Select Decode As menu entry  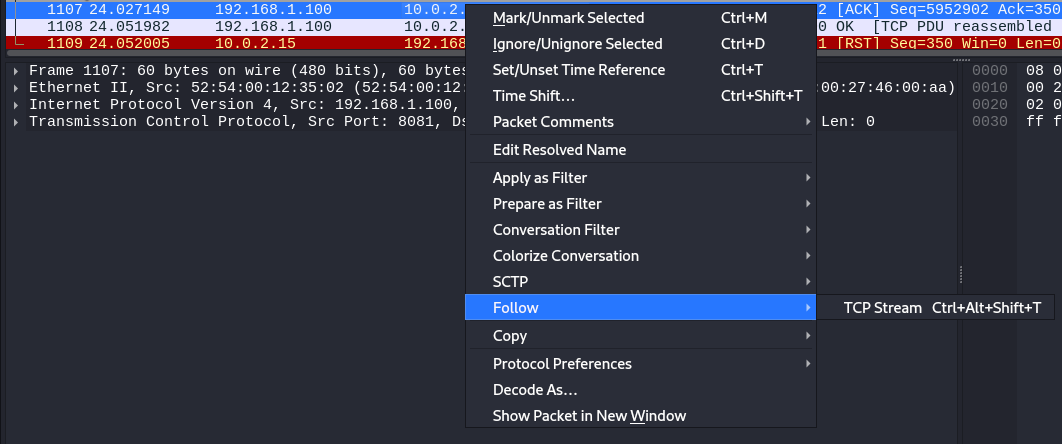coord(641,390)
